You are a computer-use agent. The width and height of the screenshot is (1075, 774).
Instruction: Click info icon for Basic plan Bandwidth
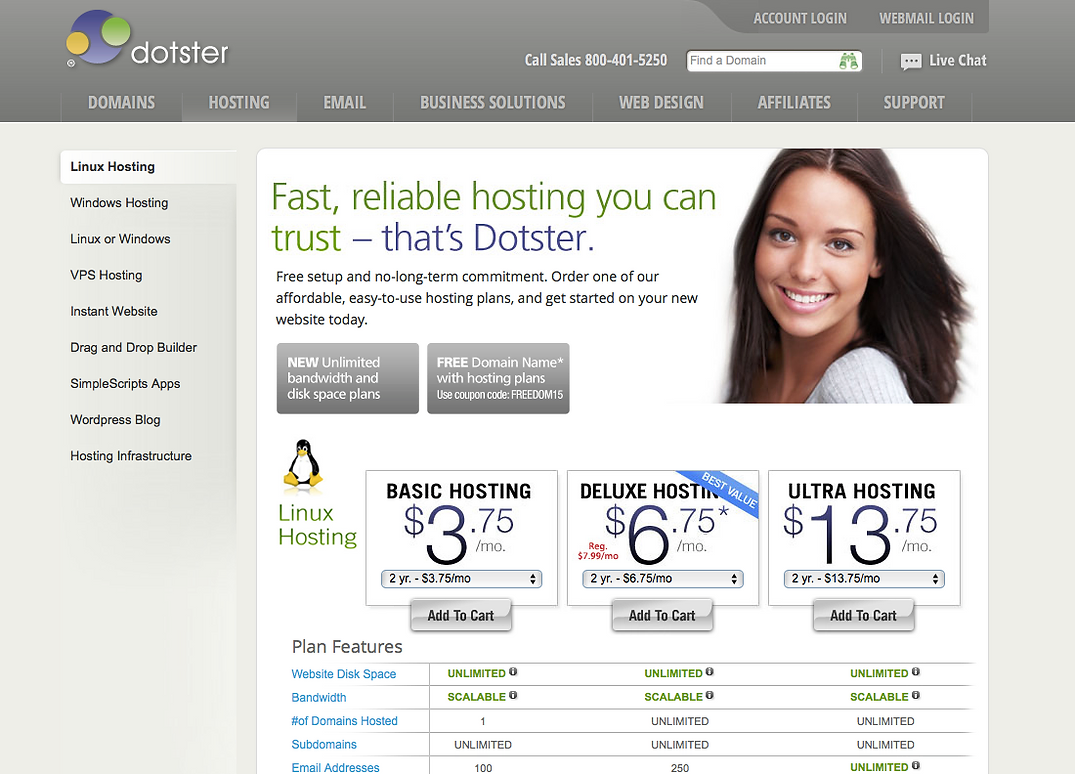pyautogui.click(x=513, y=695)
